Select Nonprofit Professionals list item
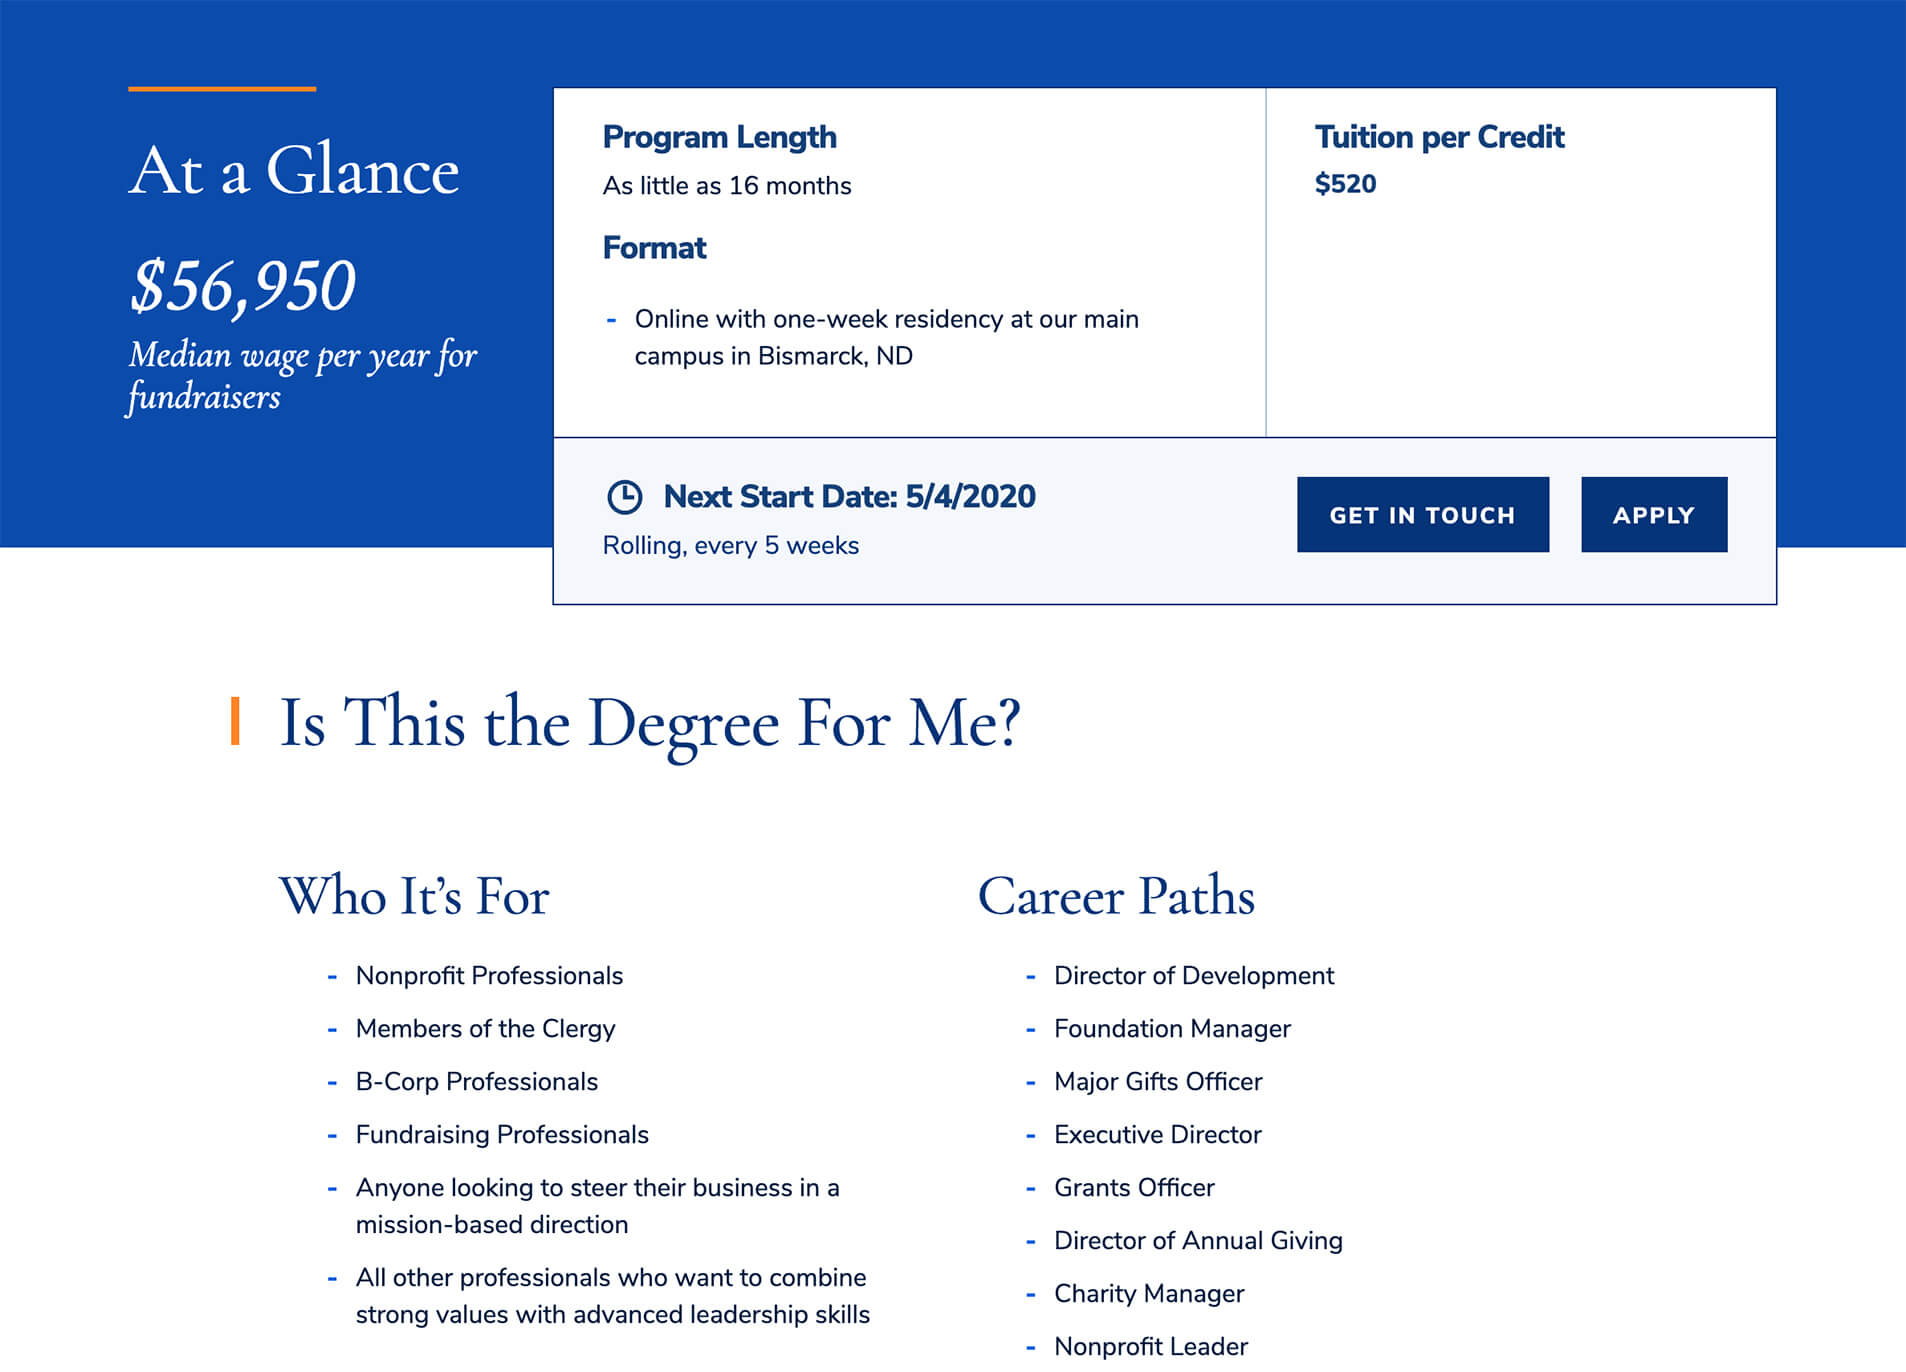 point(489,976)
